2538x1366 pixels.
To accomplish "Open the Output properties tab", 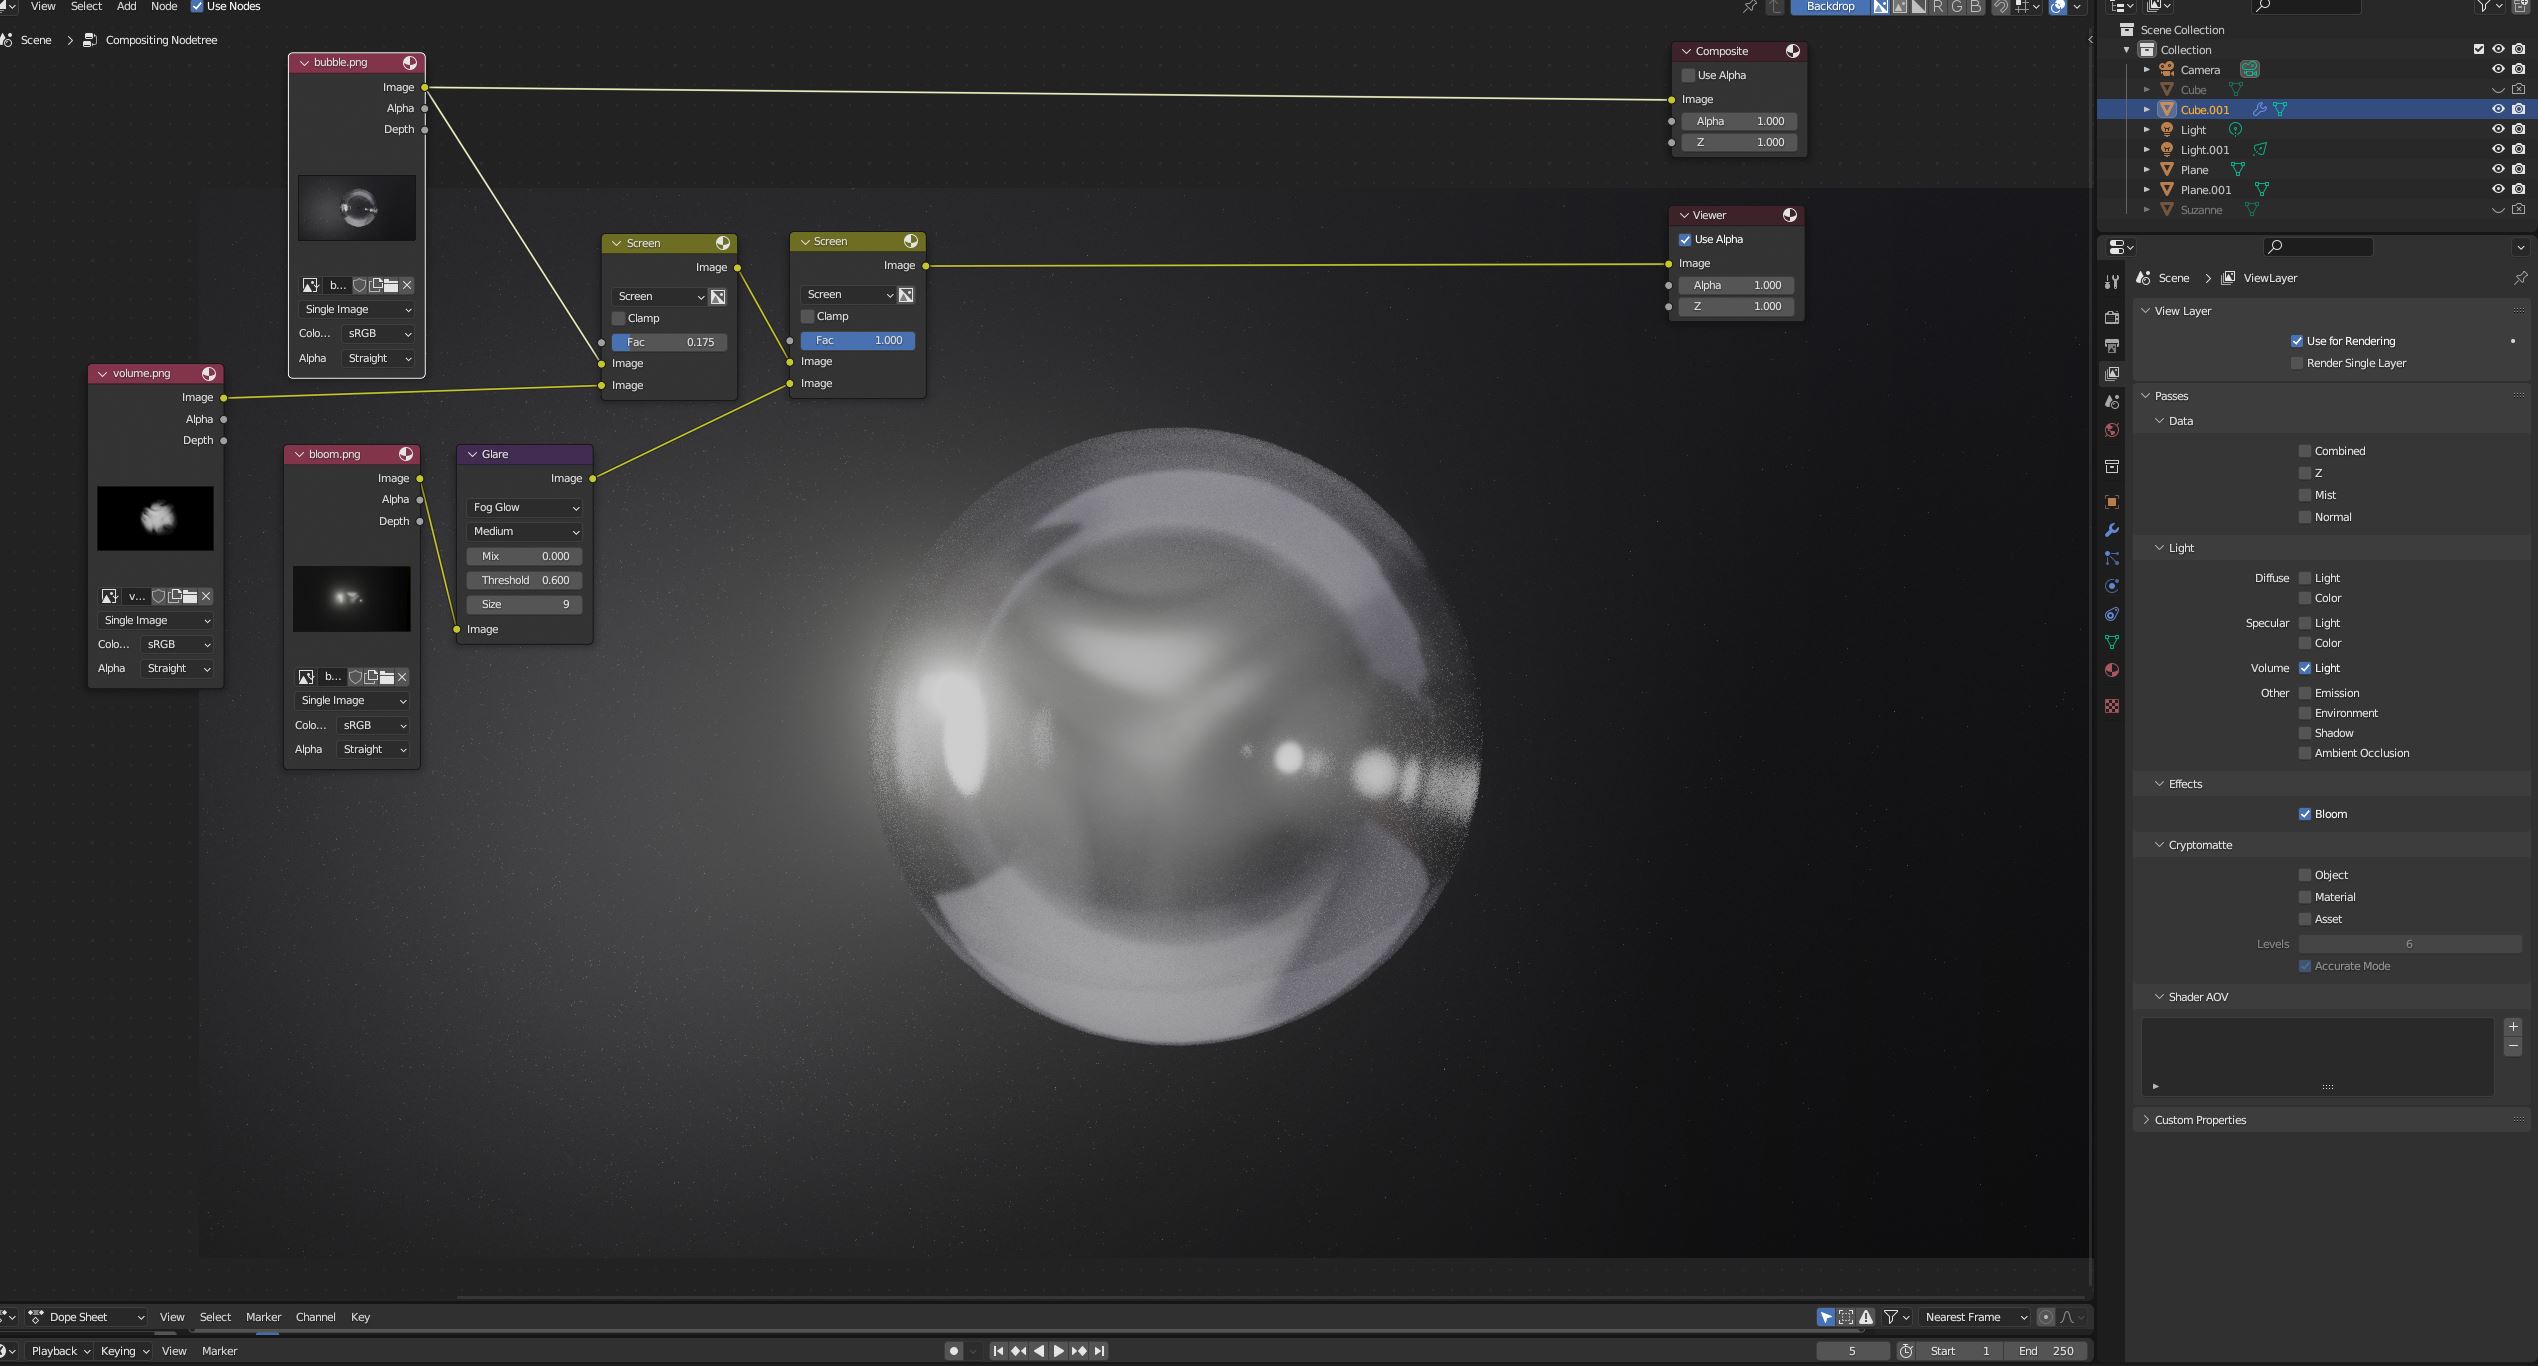I will click(x=2112, y=345).
